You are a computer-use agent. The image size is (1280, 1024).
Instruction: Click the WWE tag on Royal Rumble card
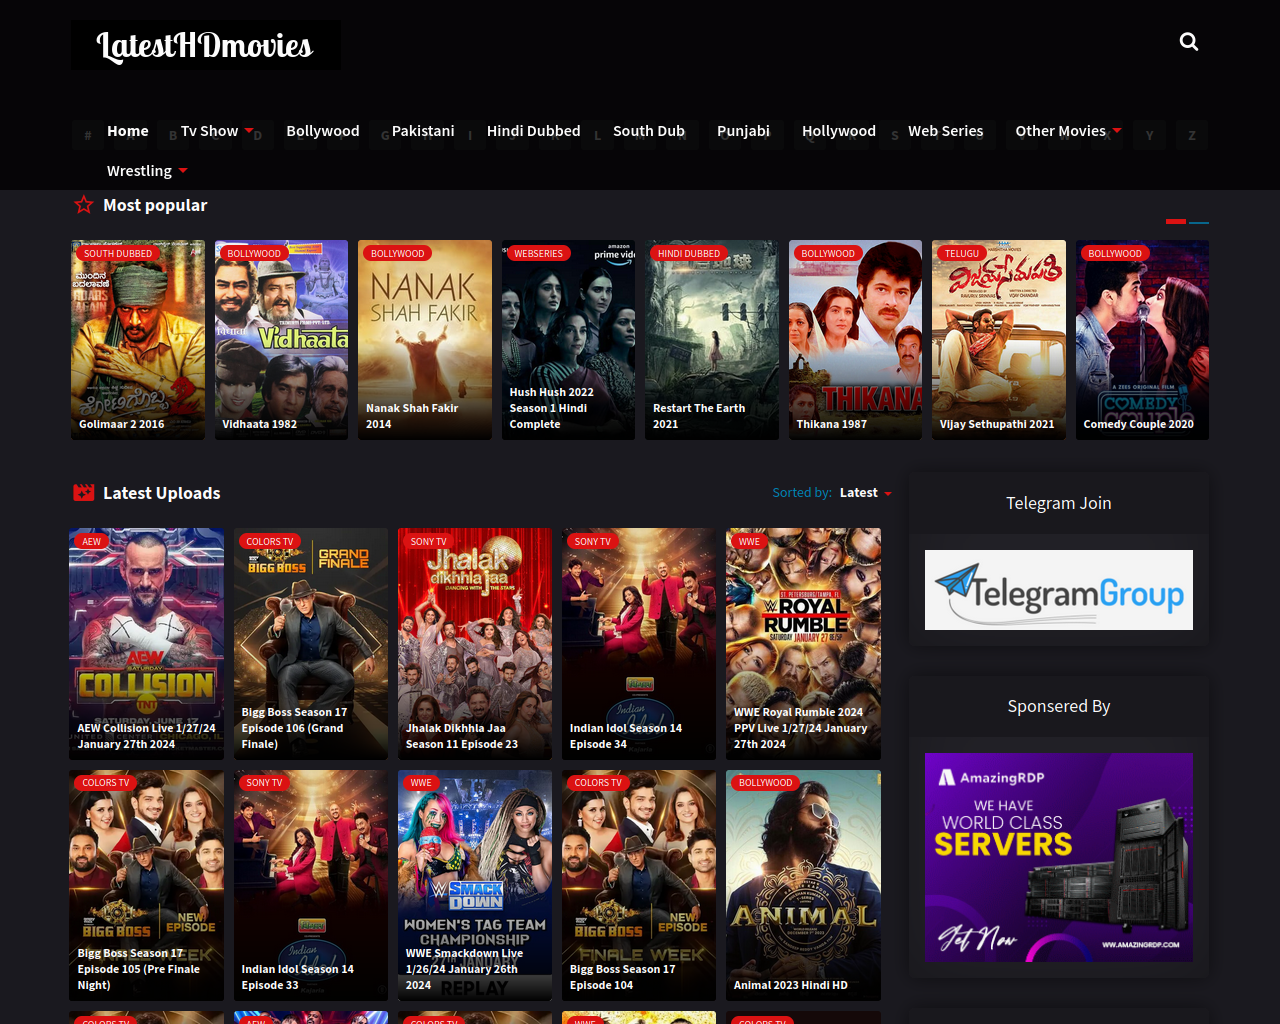point(749,542)
